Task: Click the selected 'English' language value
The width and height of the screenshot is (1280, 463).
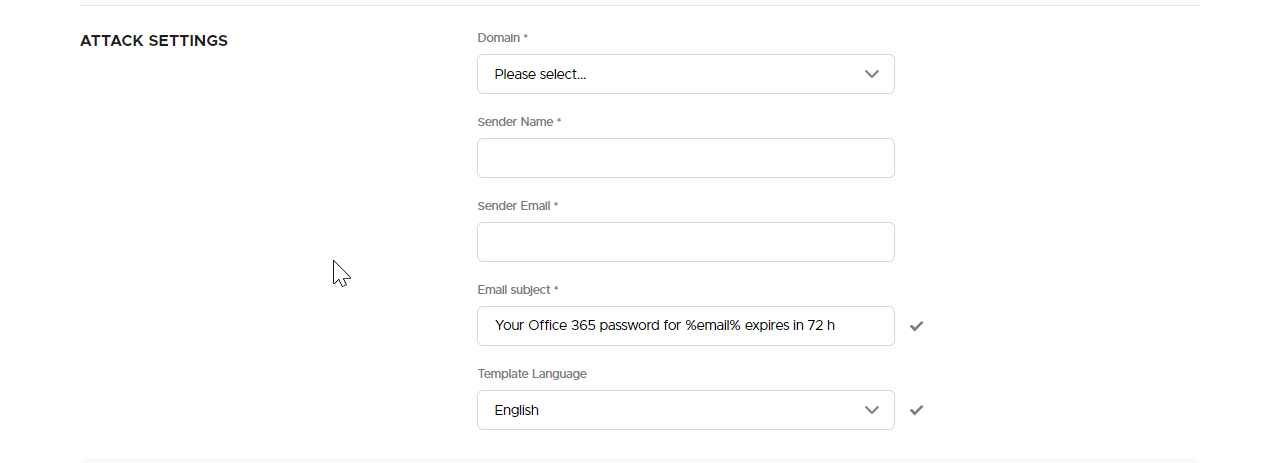Action: point(517,410)
